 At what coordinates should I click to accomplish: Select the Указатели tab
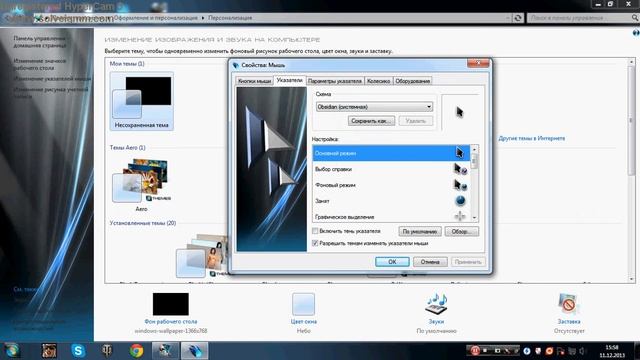click(x=289, y=80)
